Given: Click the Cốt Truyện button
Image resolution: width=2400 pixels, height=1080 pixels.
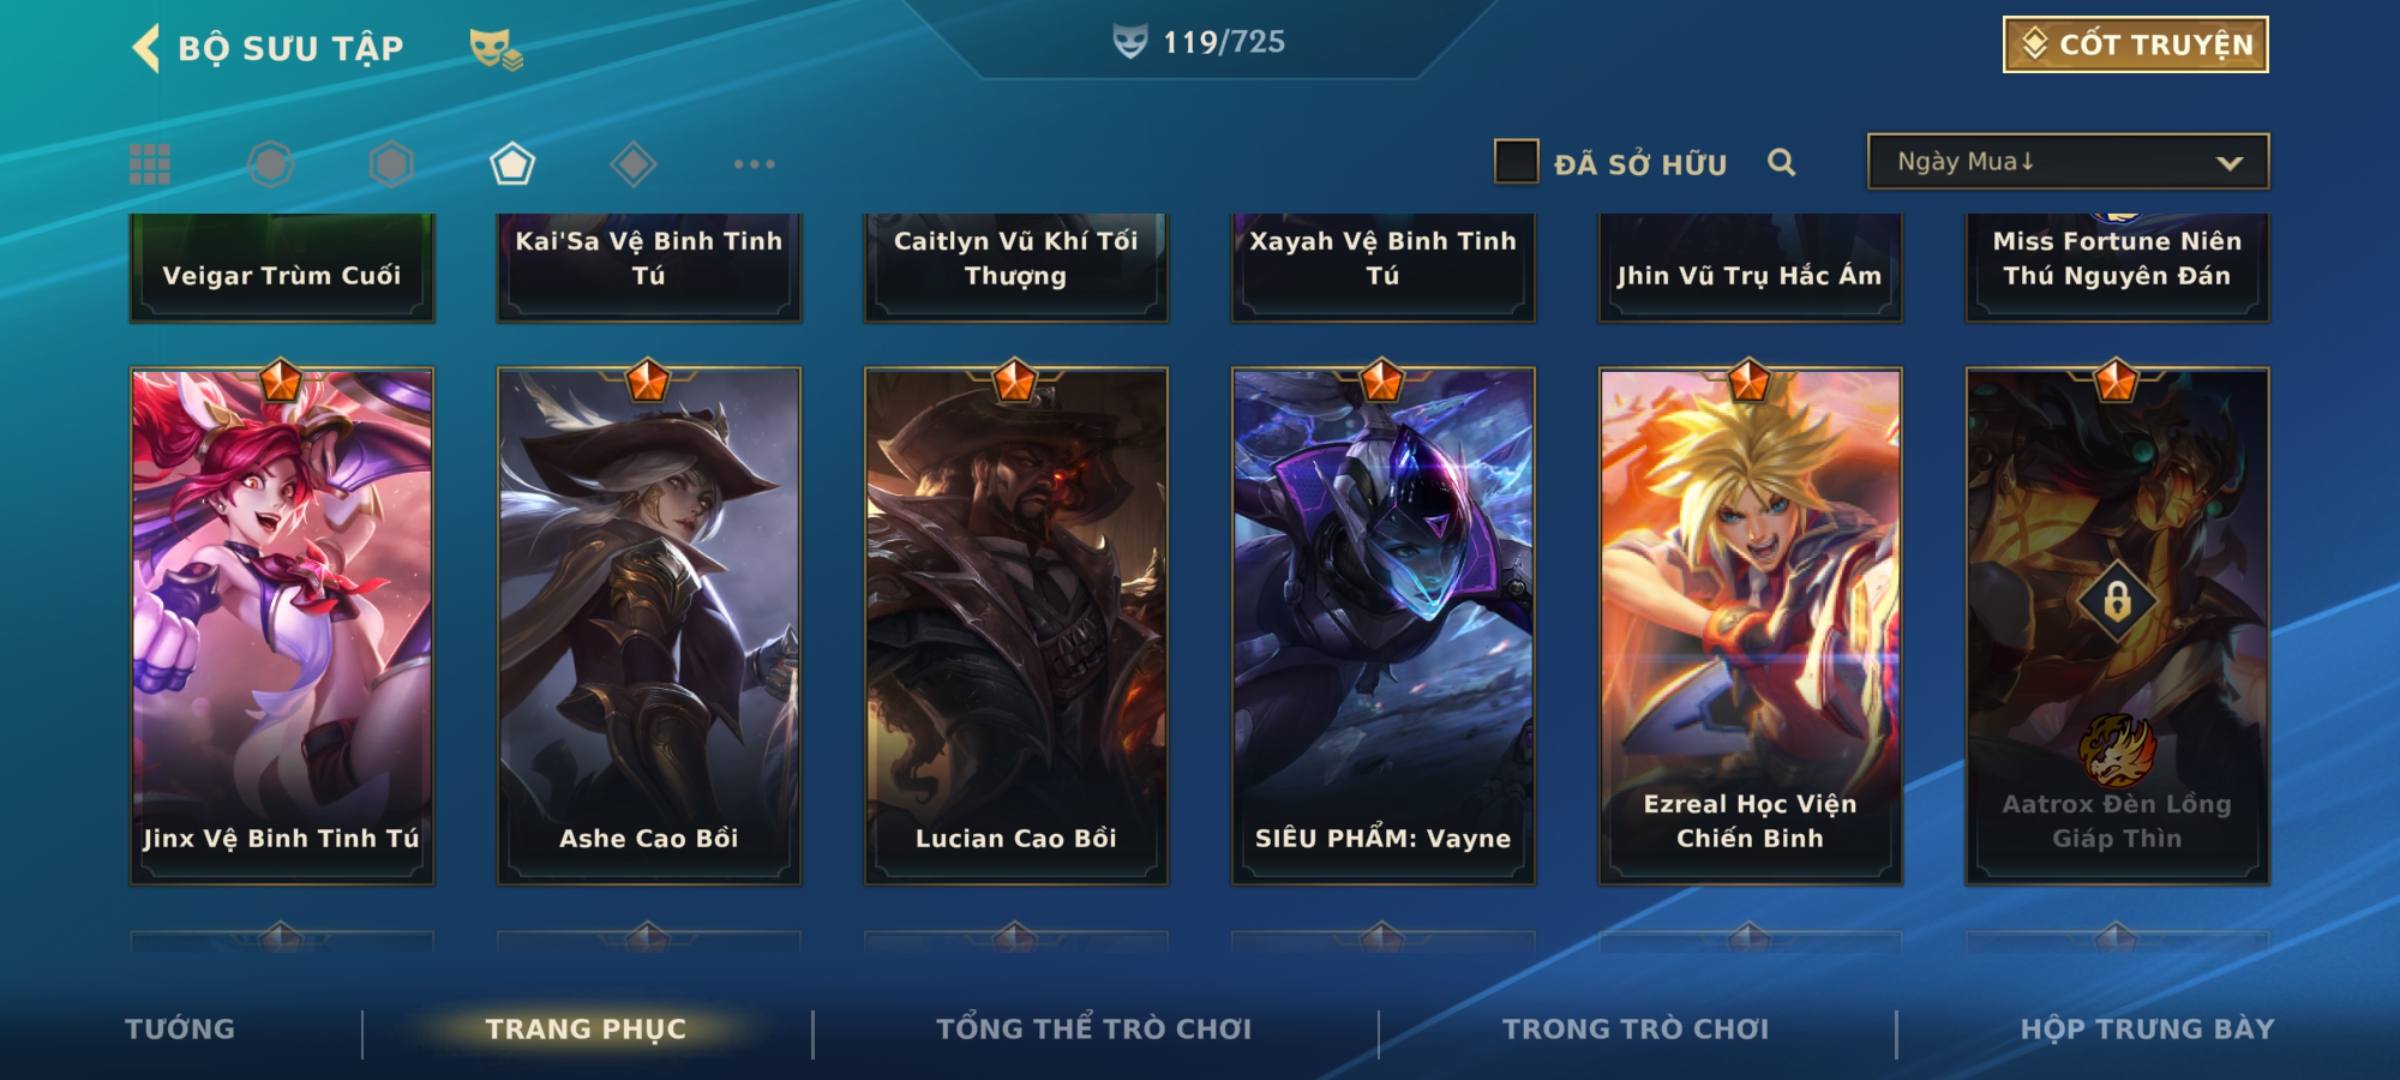Looking at the screenshot, I should click(x=2135, y=45).
